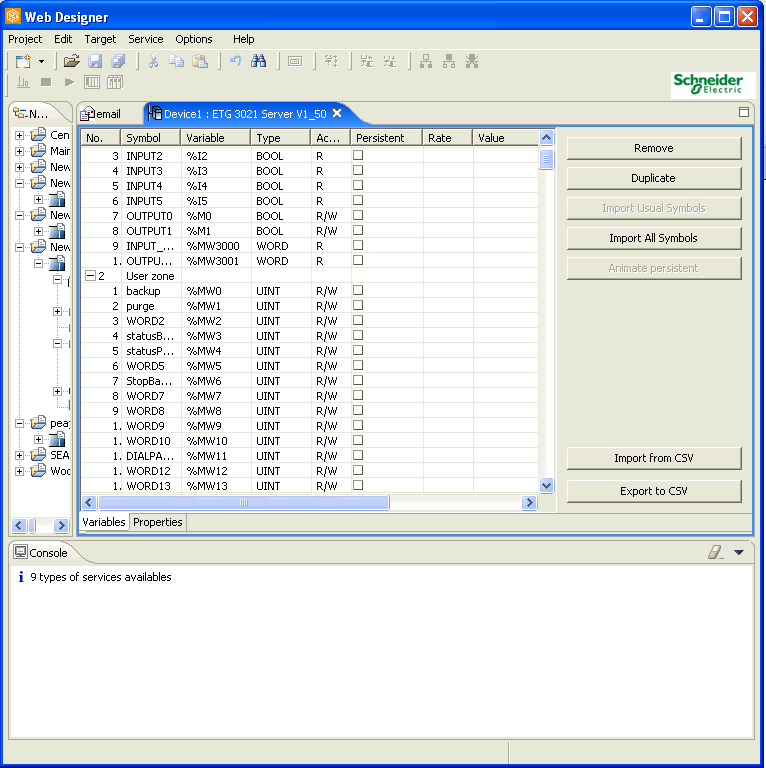Click the Undo arrow icon
The height and width of the screenshot is (768, 766).
pos(236,61)
